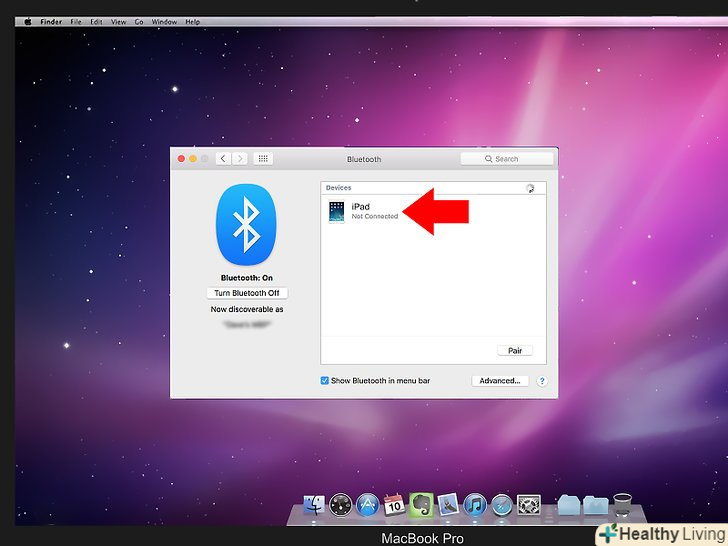
Task: Click the large Bluetooth logo icon
Action: (246, 225)
